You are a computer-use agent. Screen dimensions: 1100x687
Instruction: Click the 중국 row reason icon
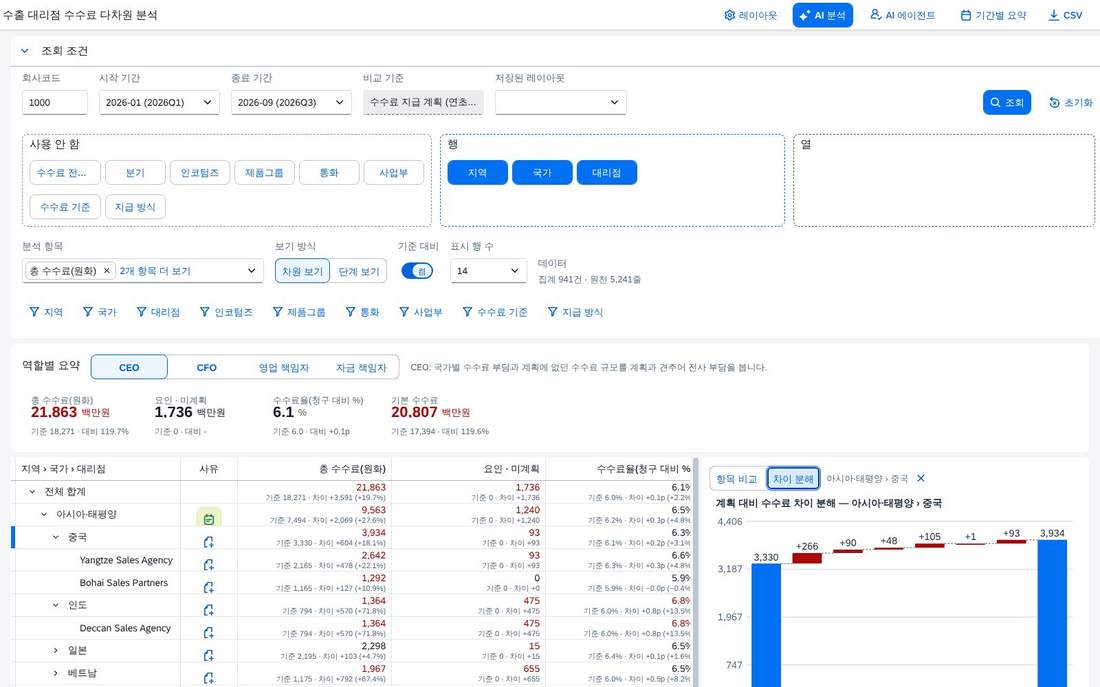click(208, 542)
